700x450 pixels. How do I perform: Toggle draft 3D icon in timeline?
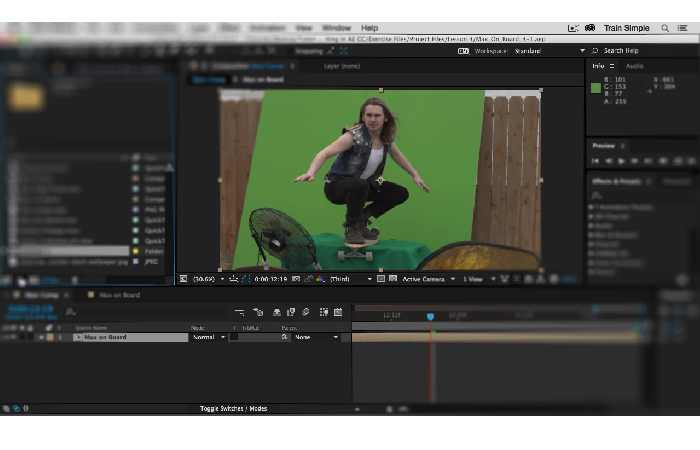pyautogui.click(x=258, y=312)
